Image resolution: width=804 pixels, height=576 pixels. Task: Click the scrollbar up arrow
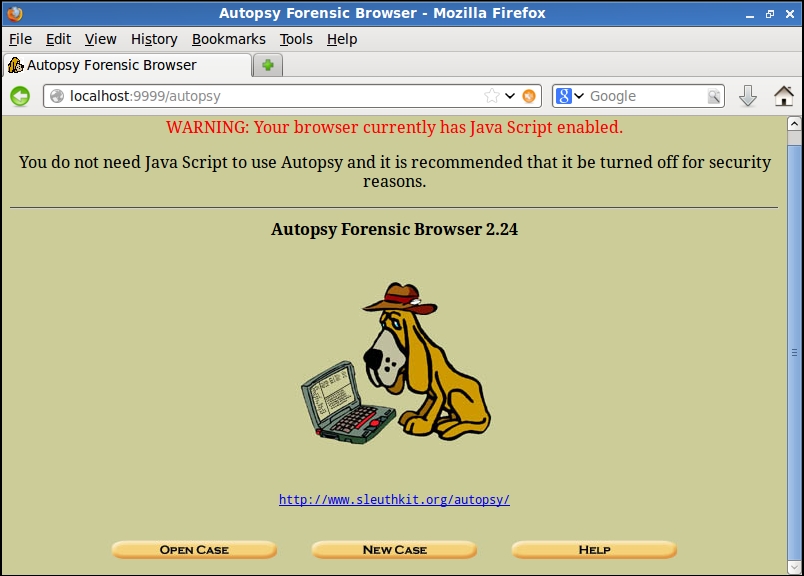click(794, 124)
